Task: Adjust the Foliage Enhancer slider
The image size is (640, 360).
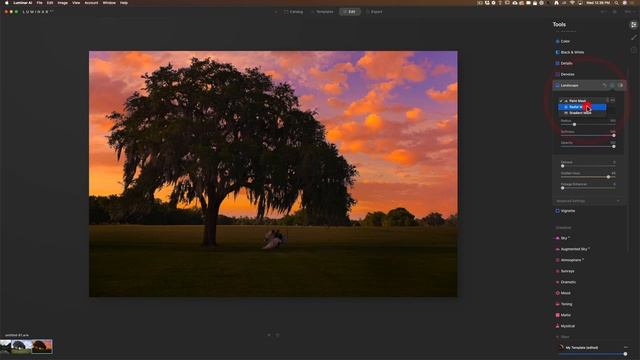Action: tap(589, 188)
